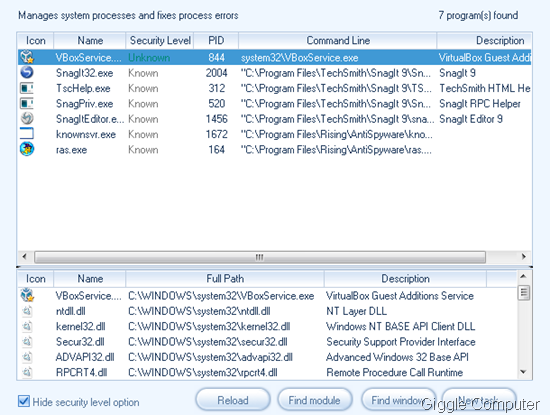Click the RPCRT4.dll module icon
This screenshot has width=550, height=415.
27,372
